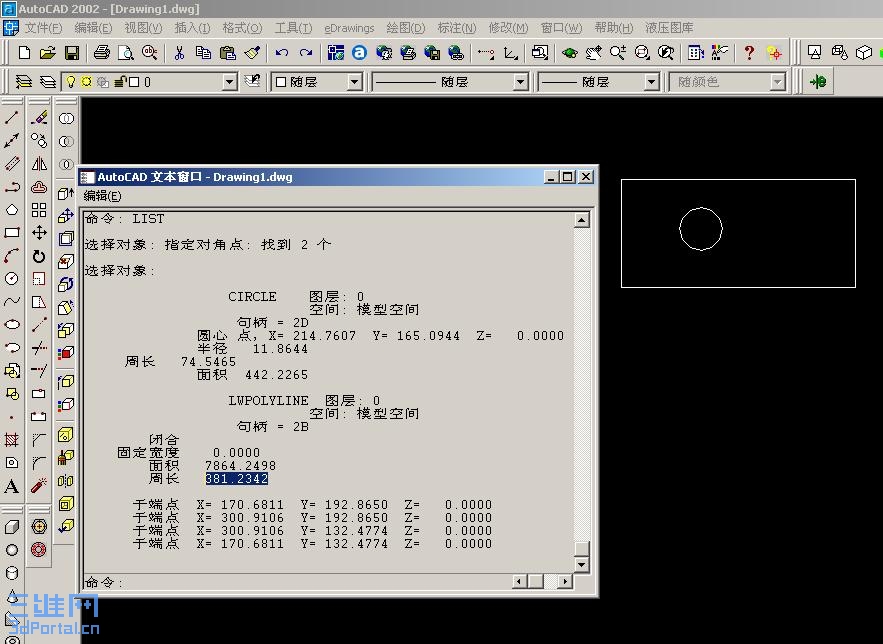883x644 pixels.
Task: Open the 绘图(D) menu
Action: (x=406, y=28)
